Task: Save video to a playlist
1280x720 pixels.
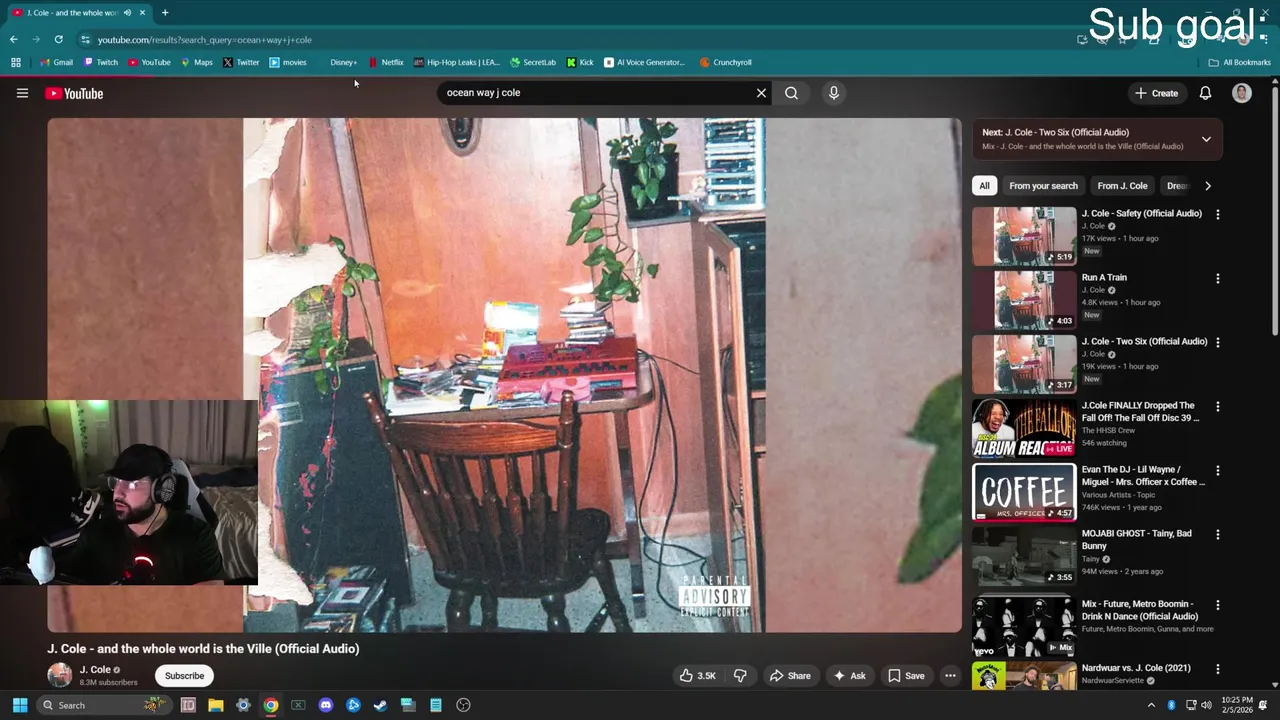Action: point(906,676)
